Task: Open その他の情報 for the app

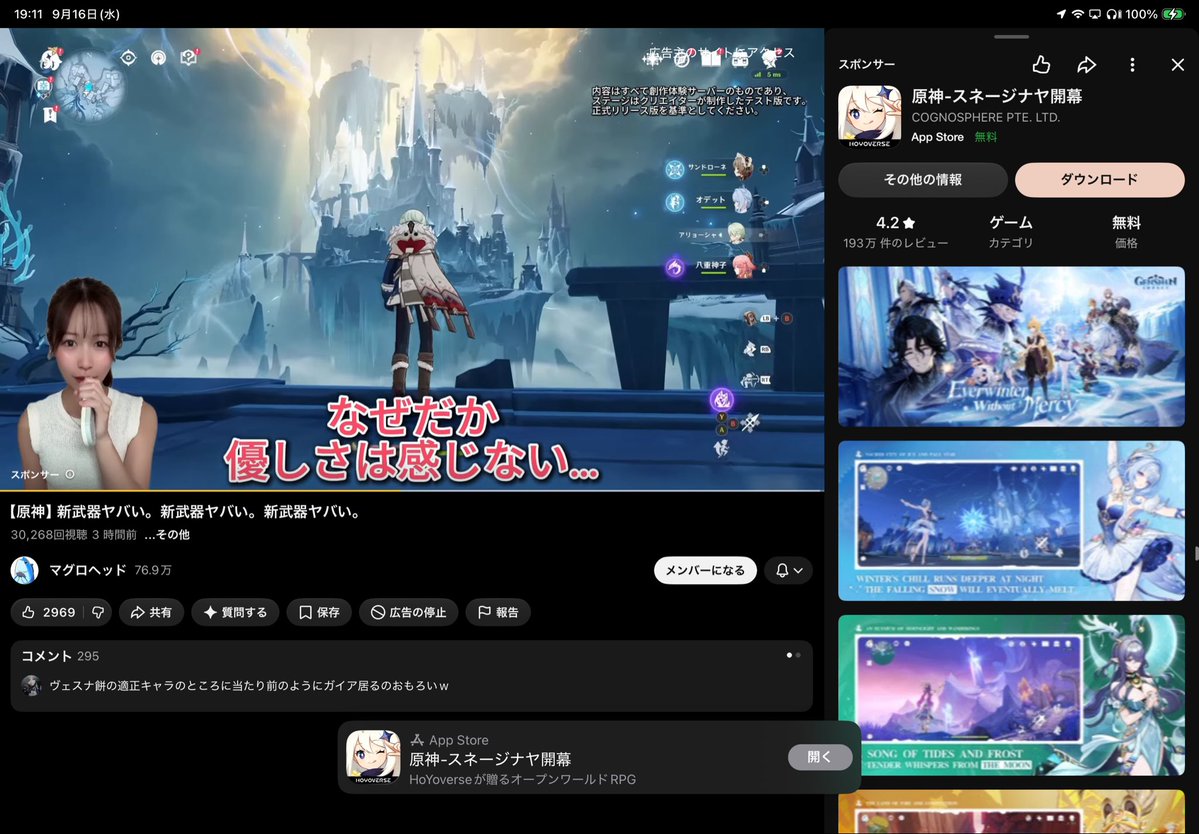Action: 923,180
